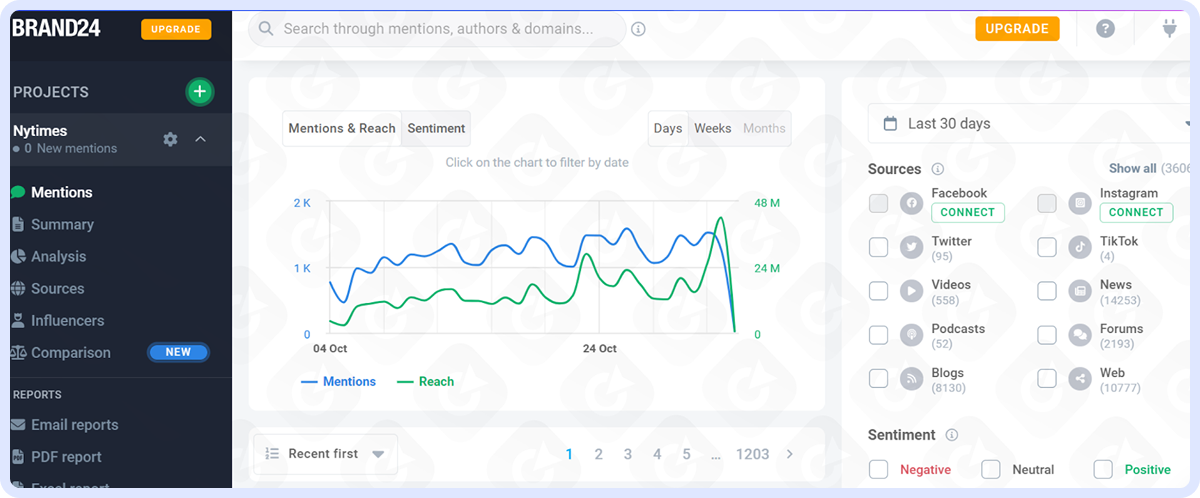Screen dimensions: 1200x498
Task: Tick the Negative sentiment checkbox
Action: tap(878, 469)
